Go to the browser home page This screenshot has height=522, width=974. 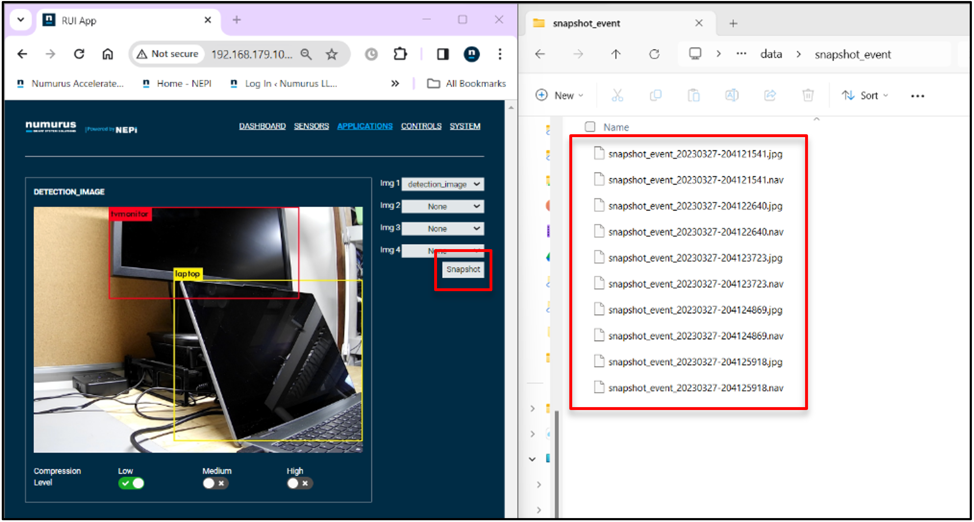click(x=107, y=54)
